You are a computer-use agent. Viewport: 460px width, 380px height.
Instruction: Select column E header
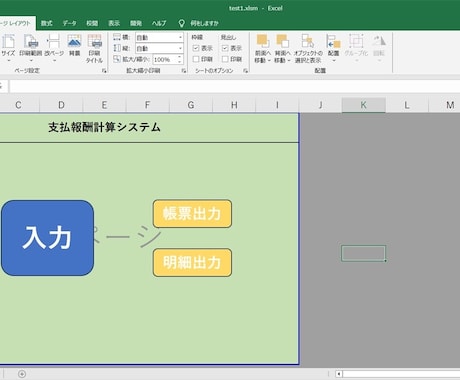pyautogui.click(x=104, y=105)
